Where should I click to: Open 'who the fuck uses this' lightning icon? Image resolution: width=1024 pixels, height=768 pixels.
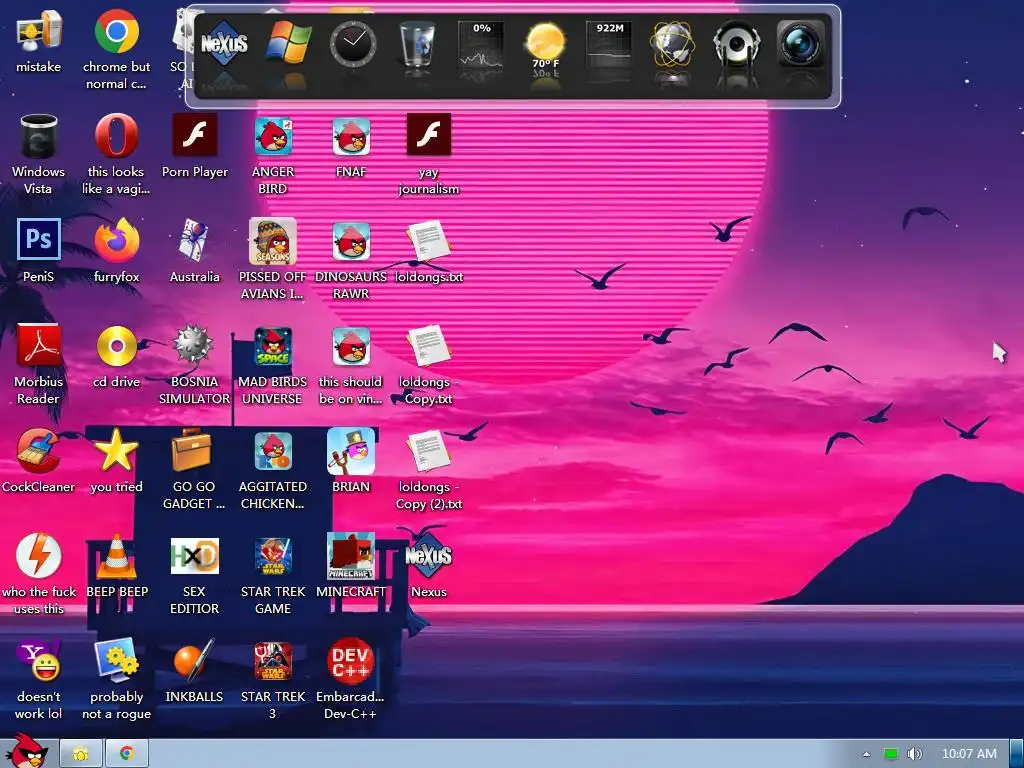pos(38,555)
